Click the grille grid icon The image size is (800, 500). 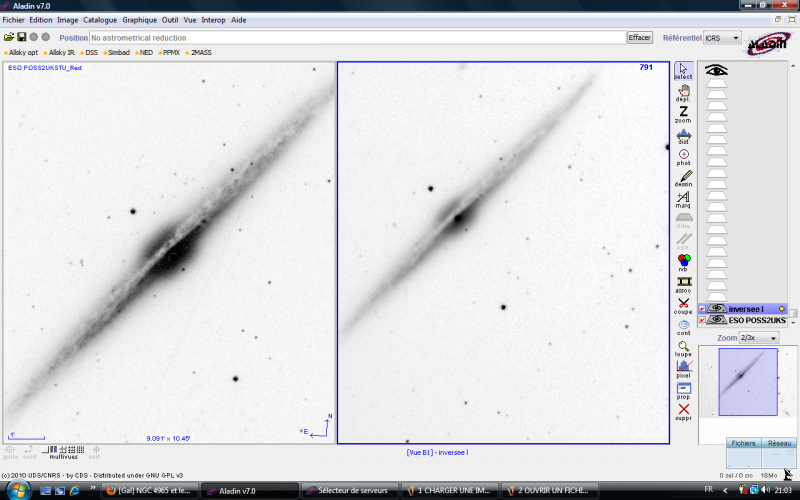coord(10,453)
